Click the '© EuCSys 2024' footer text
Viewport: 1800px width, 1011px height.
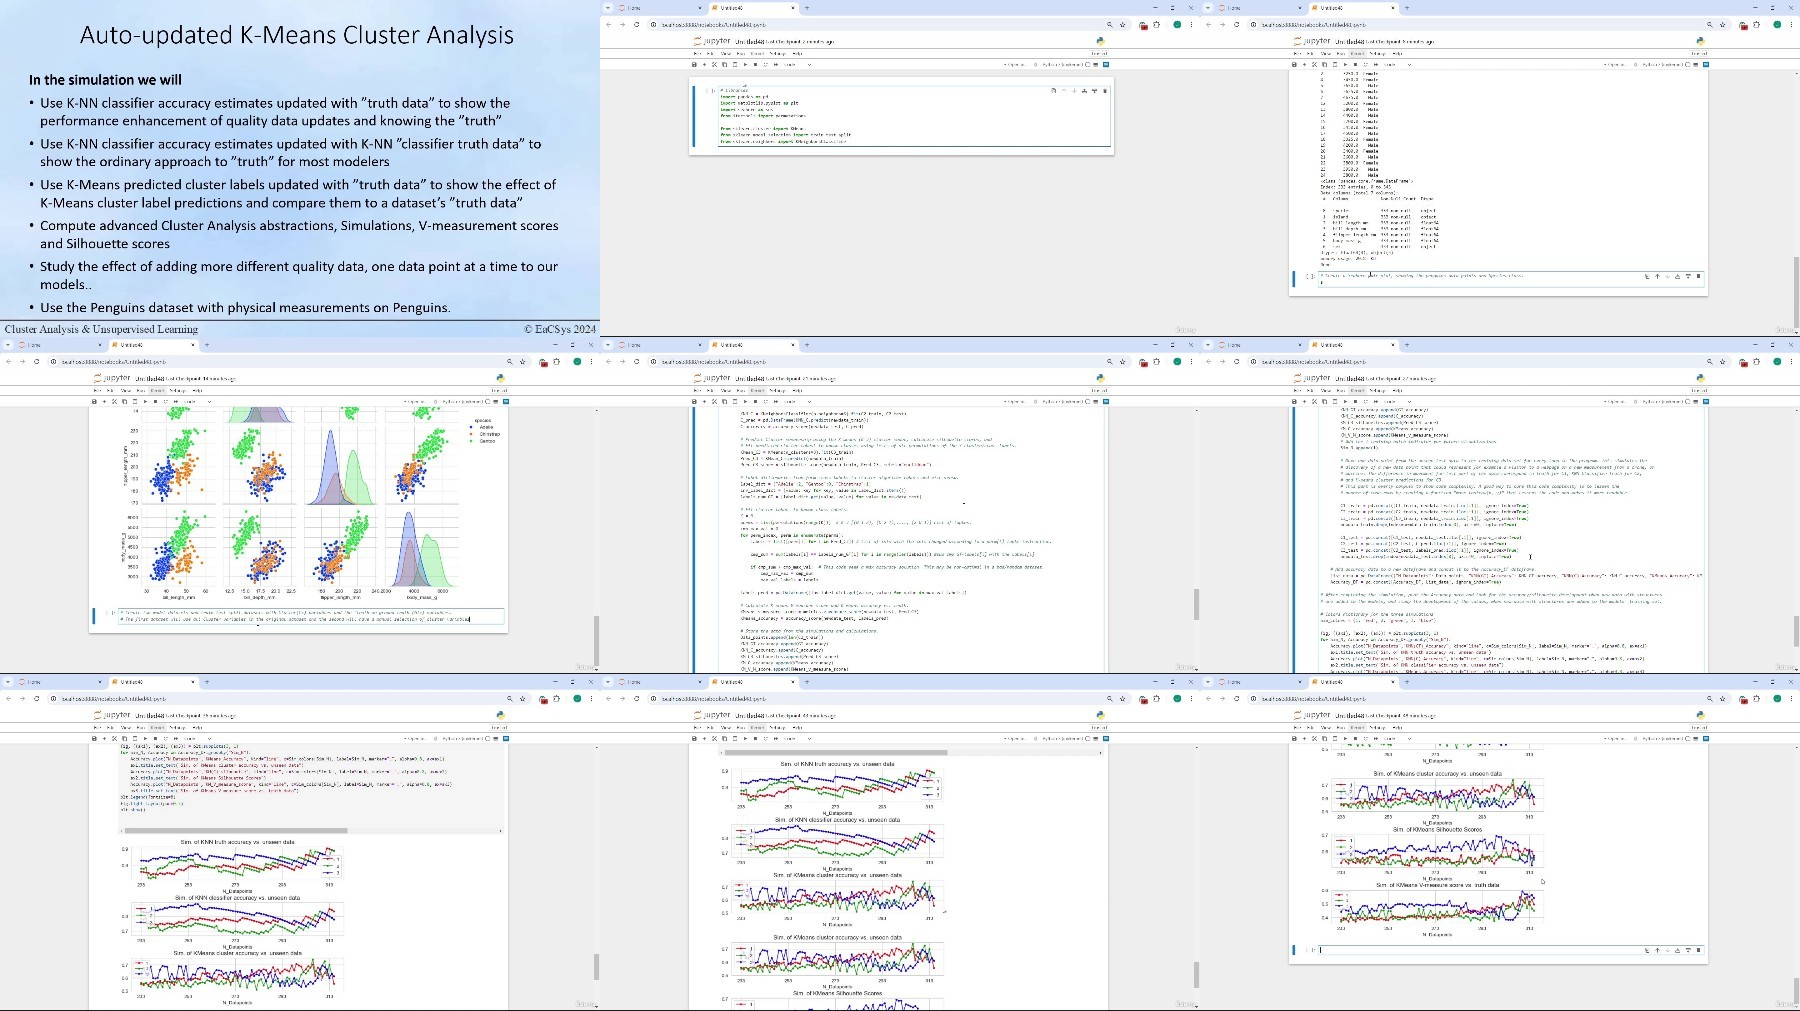pos(559,329)
